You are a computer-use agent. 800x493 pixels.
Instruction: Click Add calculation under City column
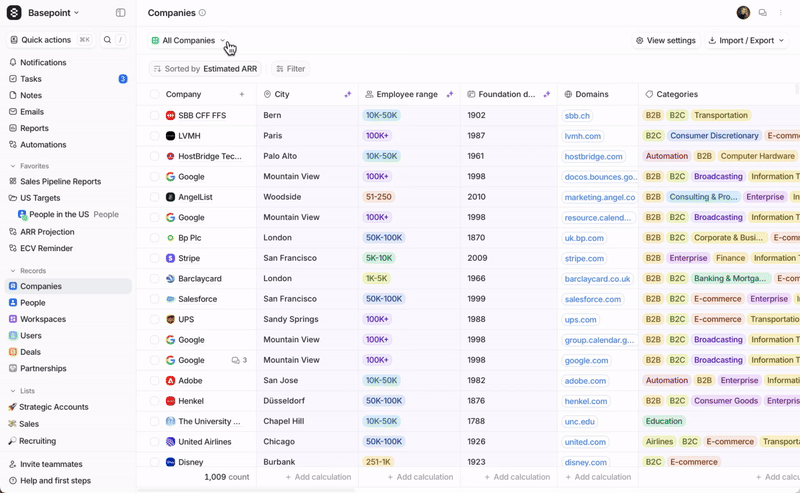tap(317, 477)
